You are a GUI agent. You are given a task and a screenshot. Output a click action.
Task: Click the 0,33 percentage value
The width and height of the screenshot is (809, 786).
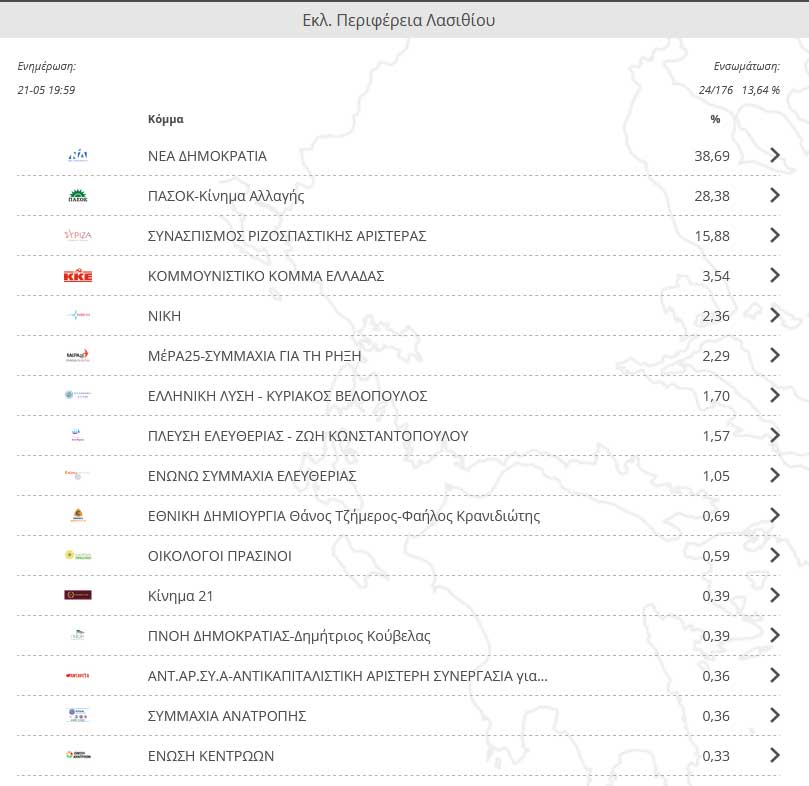(x=716, y=756)
